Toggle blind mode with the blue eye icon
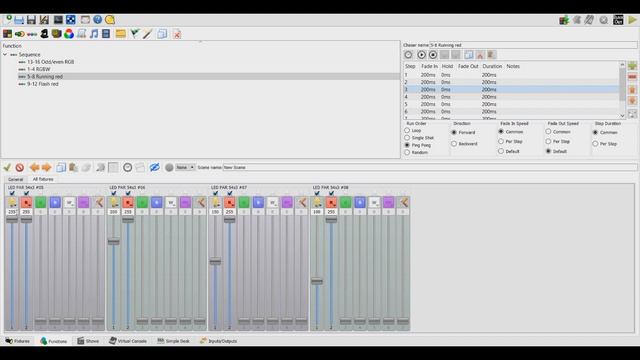640x360 pixels. (x=154, y=167)
